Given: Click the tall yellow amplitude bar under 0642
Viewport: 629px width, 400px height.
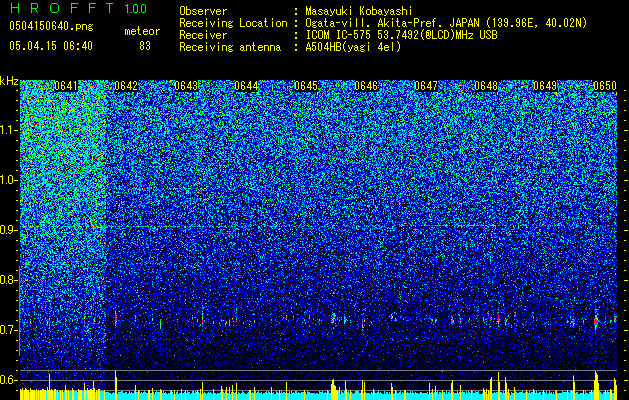Looking at the screenshot, I should pos(116,385).
